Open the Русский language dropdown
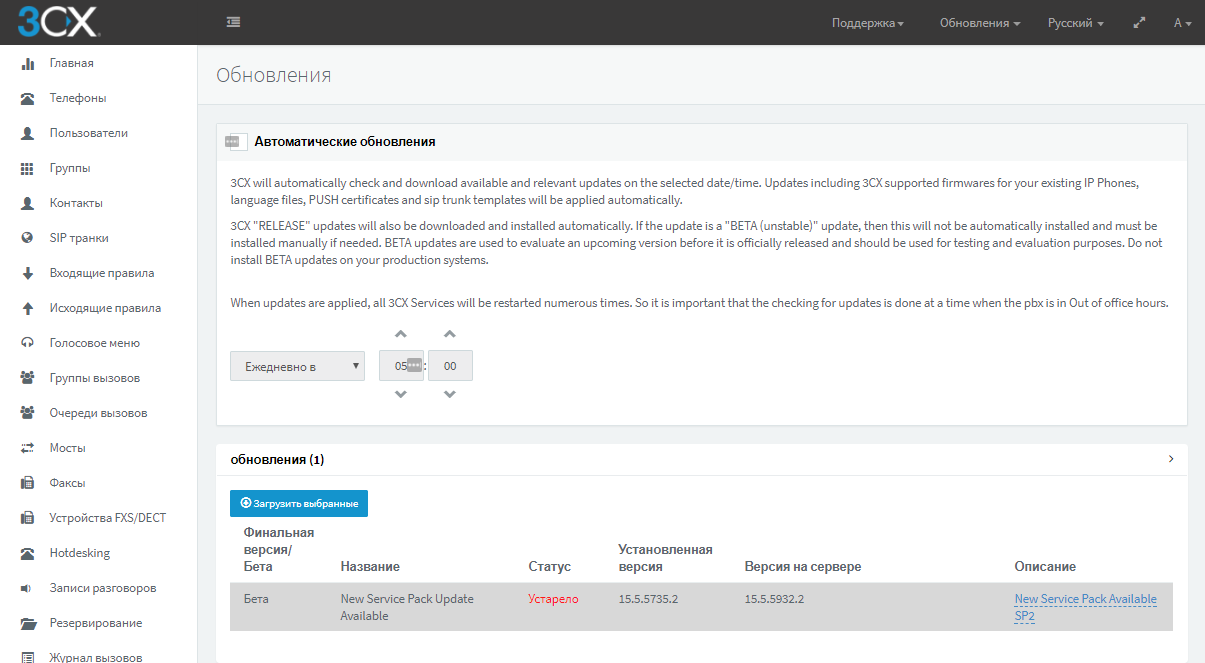Image resolution: width=1205 pixels, height=663 pixels. pyautogui.click(x=1076, y=23)
